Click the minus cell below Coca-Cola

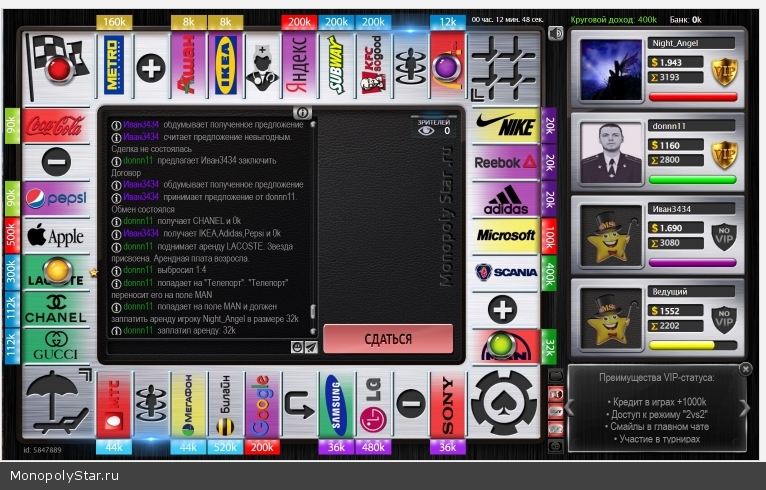click(x=56, y=162)
